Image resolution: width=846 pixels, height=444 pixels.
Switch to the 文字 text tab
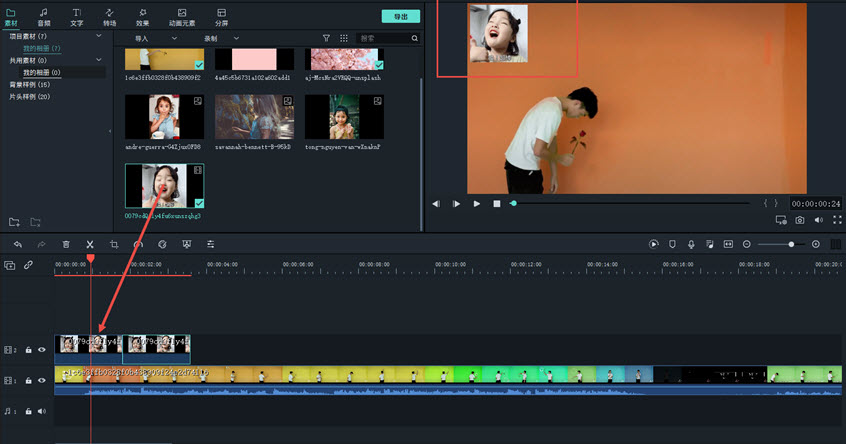[x=77, y=16]
